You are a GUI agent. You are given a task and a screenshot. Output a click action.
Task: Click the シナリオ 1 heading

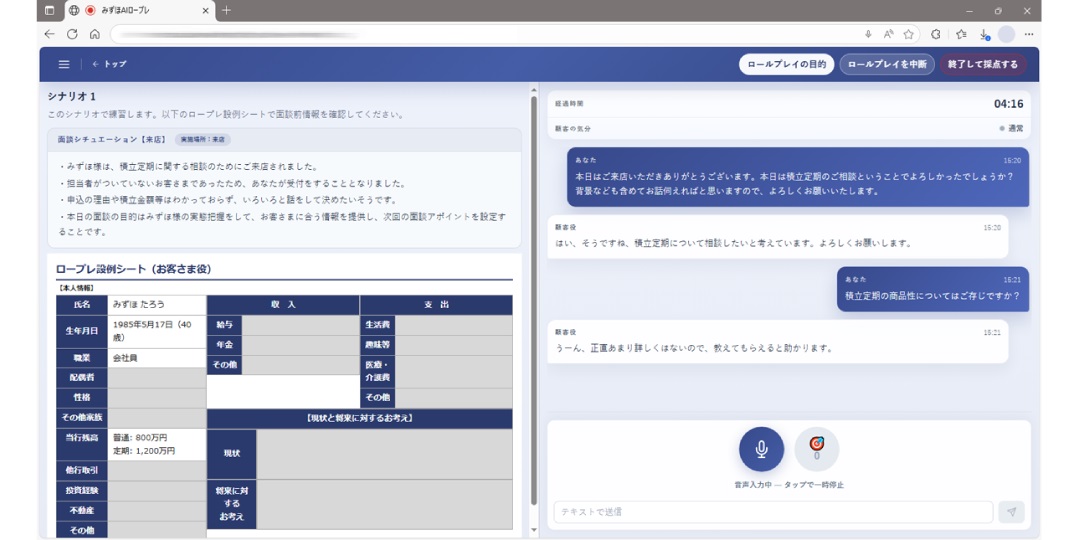coord(72,96)
